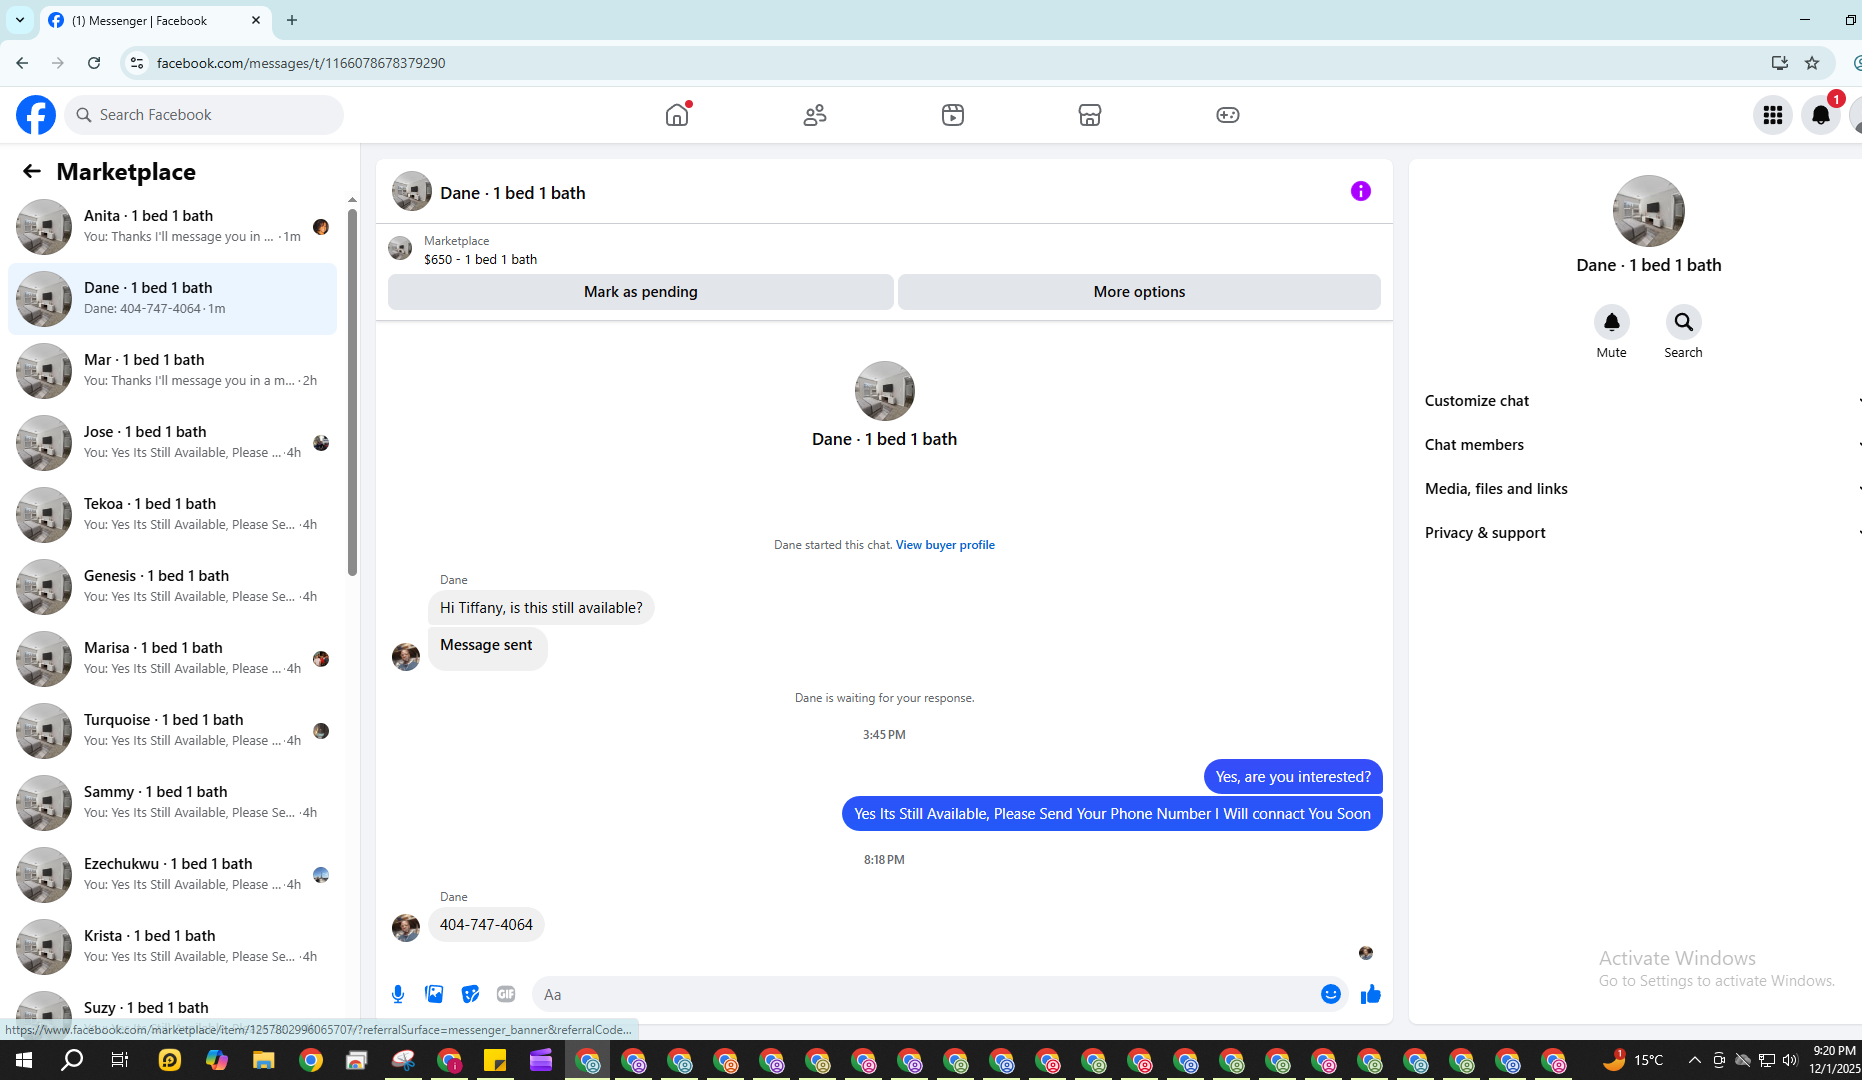The image size is (1862, 1080).
Task: Open the View buyer profile link
Action: tap(945, 545)
